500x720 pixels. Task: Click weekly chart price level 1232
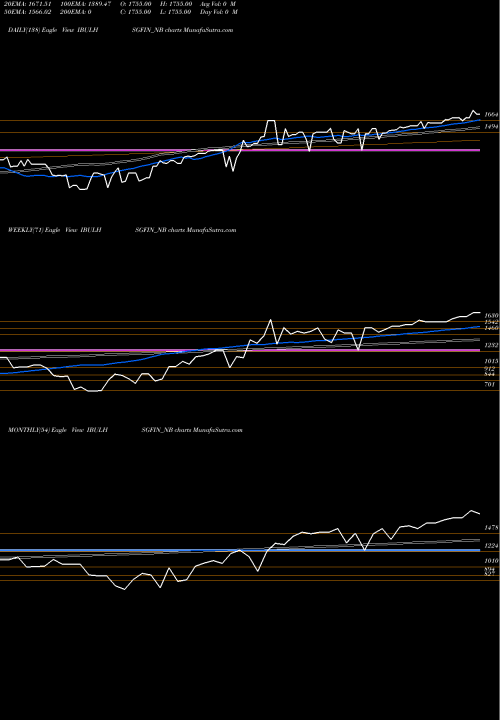[491, 345]
